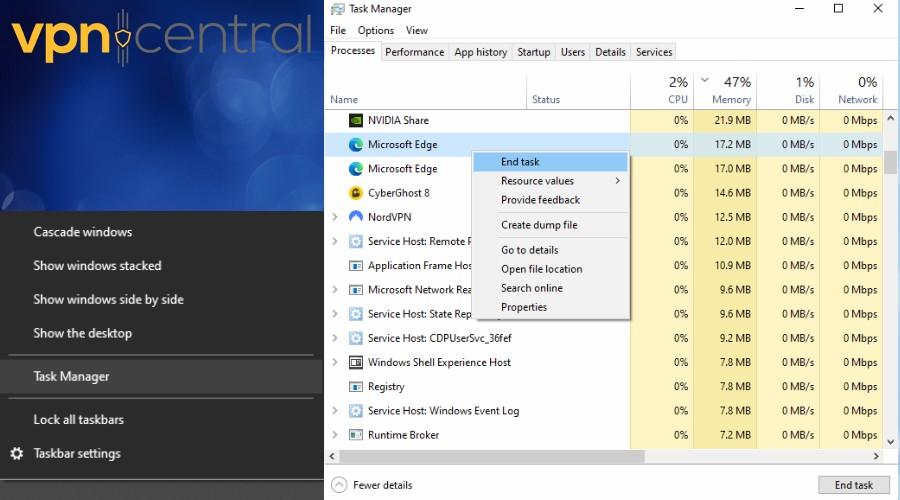Click the Microsoft Network Realtime process icon
This screenshot has width=900, height=500.
356,290
